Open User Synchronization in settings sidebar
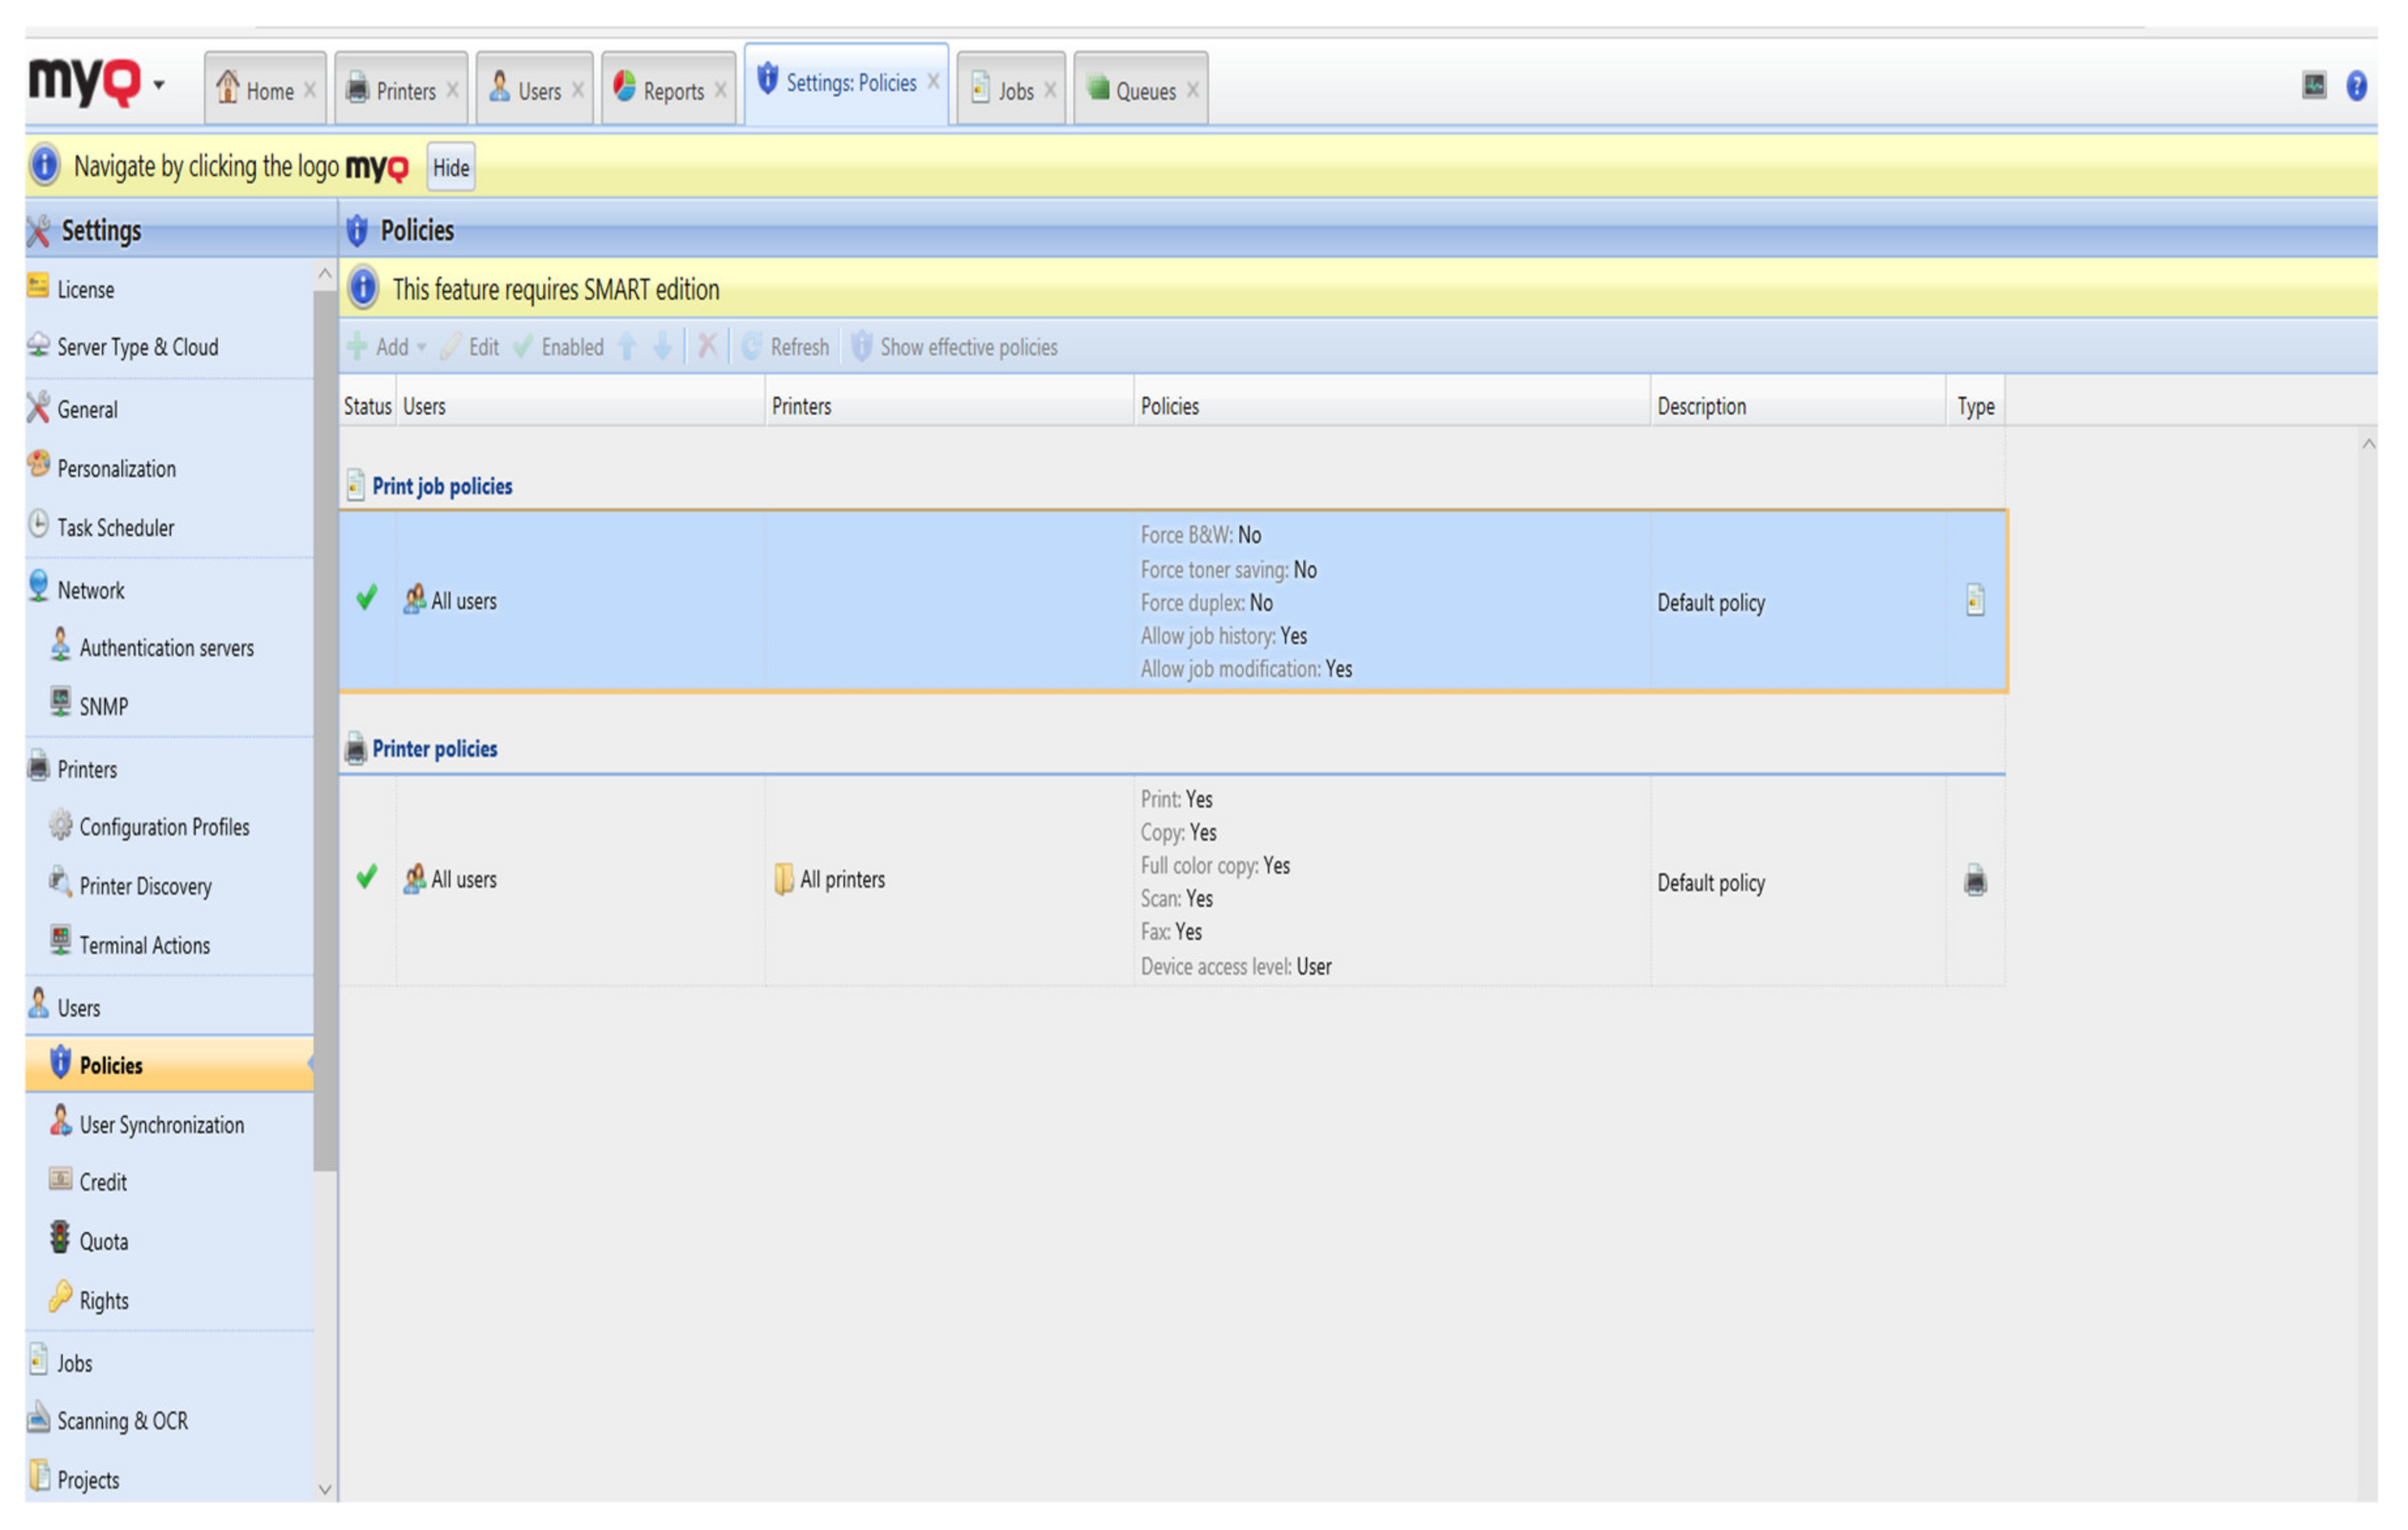Viewport: 2408px width, 1530px height. (161, 1124)
